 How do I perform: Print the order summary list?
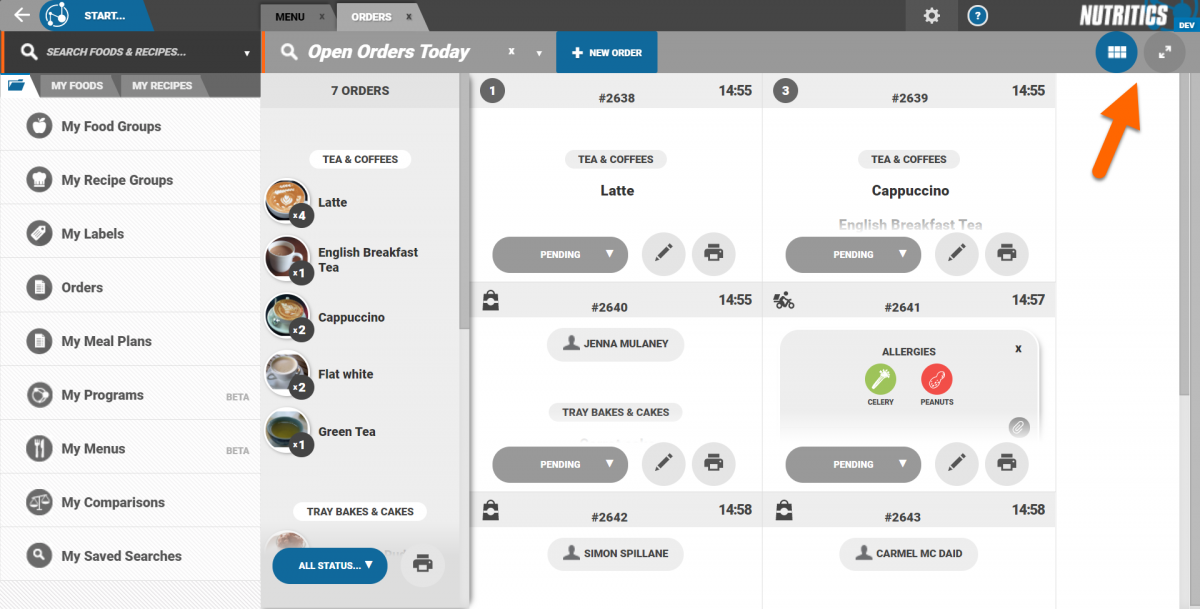(x=422, y=565)
